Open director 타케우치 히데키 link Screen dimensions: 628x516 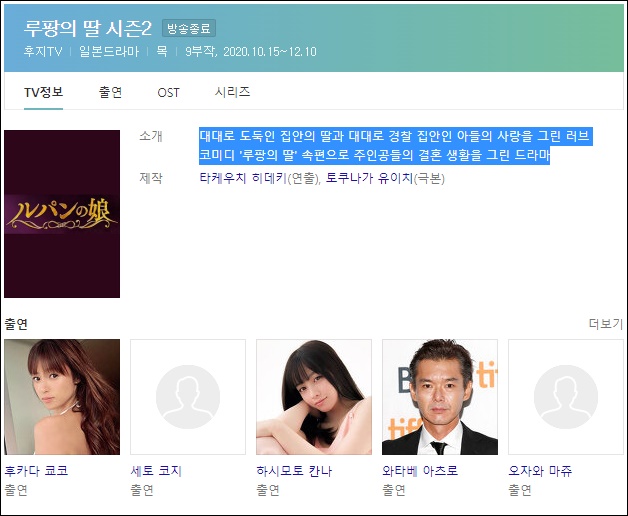pos(243,178)
